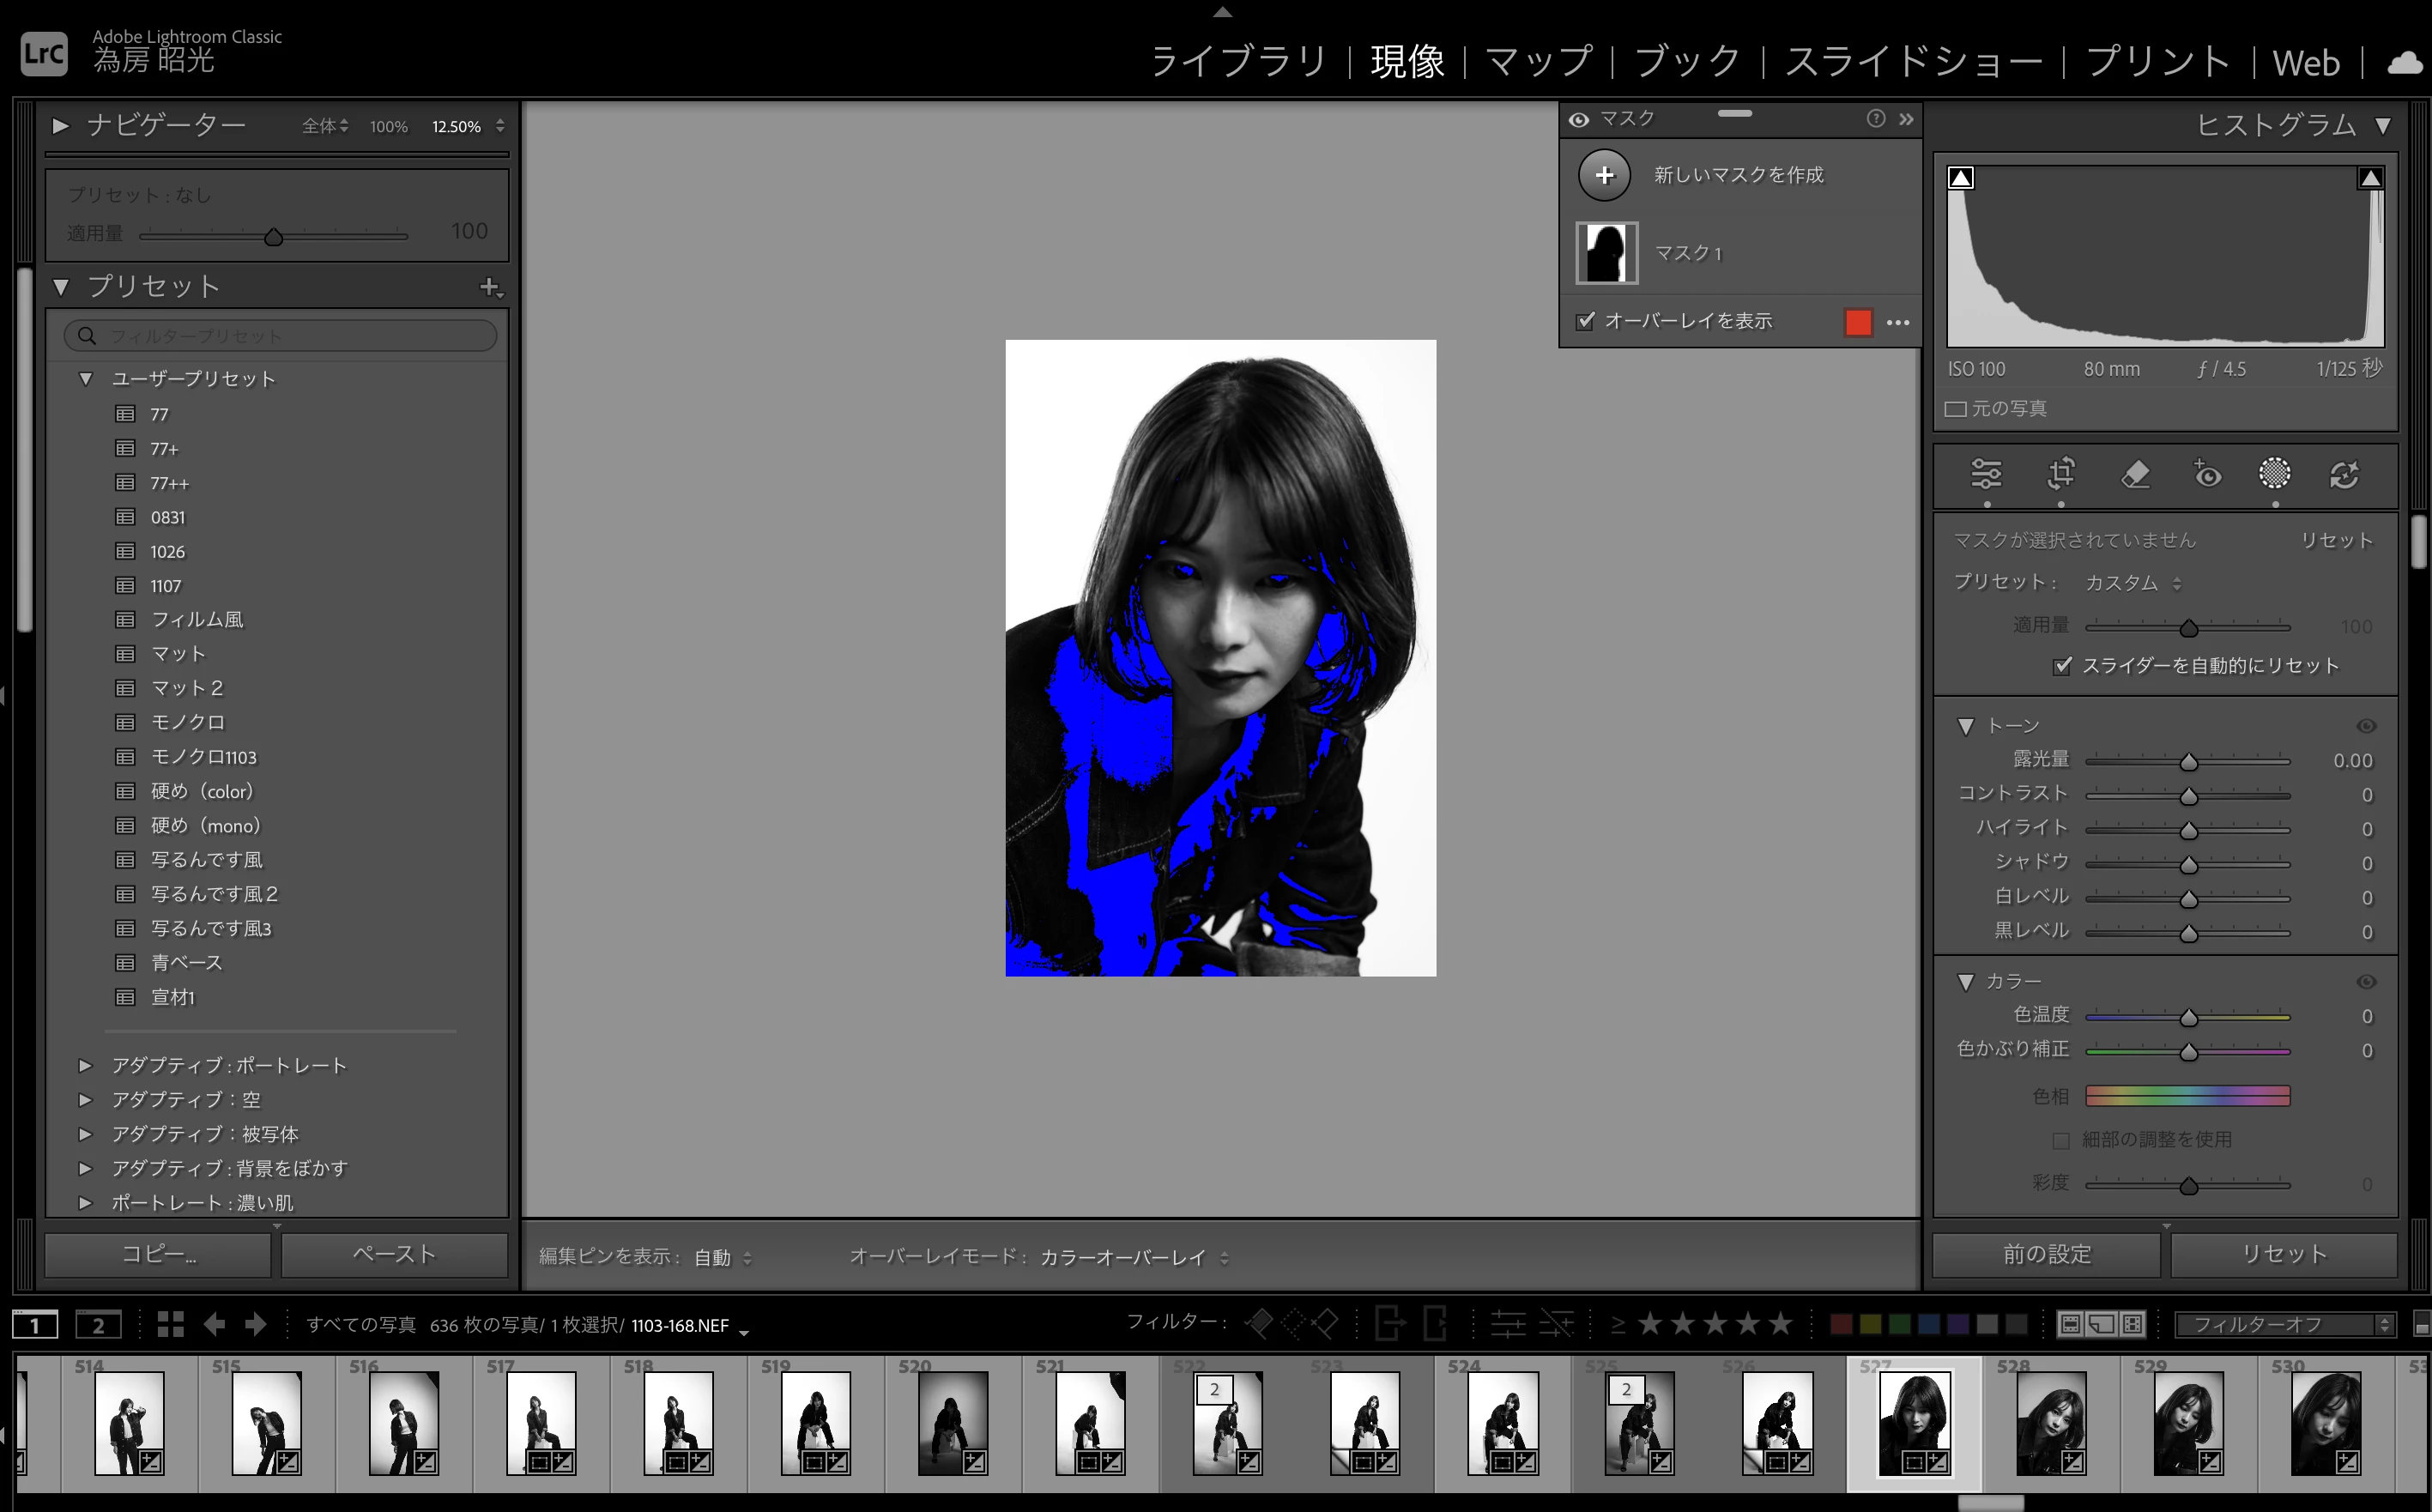Click the plus icon to create new mask
This screenshot has height=1512, width=2432.
pyautogui.click(x=1604, y=175)
